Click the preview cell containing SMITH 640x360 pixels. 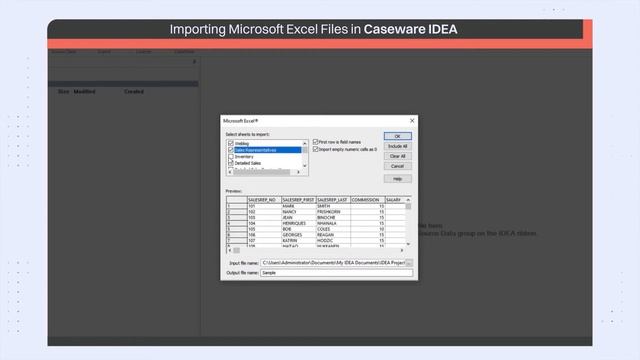333,206
